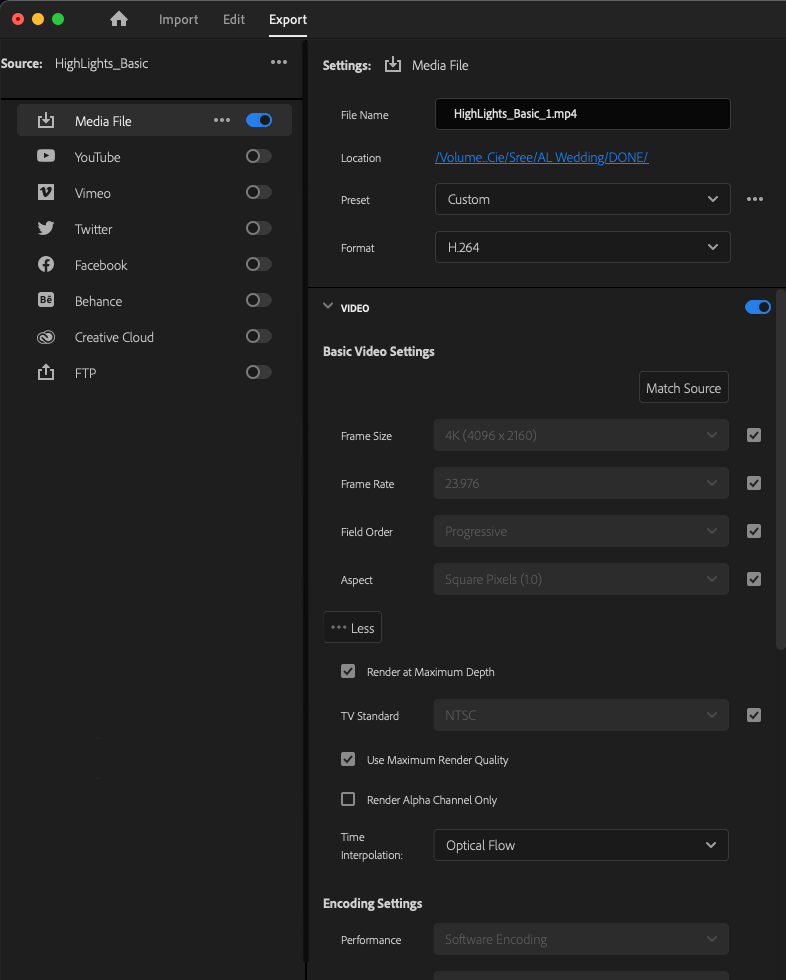Click the YouTube destination icon
This screenshot has width=786, height=980.
[x=46, y=156]
